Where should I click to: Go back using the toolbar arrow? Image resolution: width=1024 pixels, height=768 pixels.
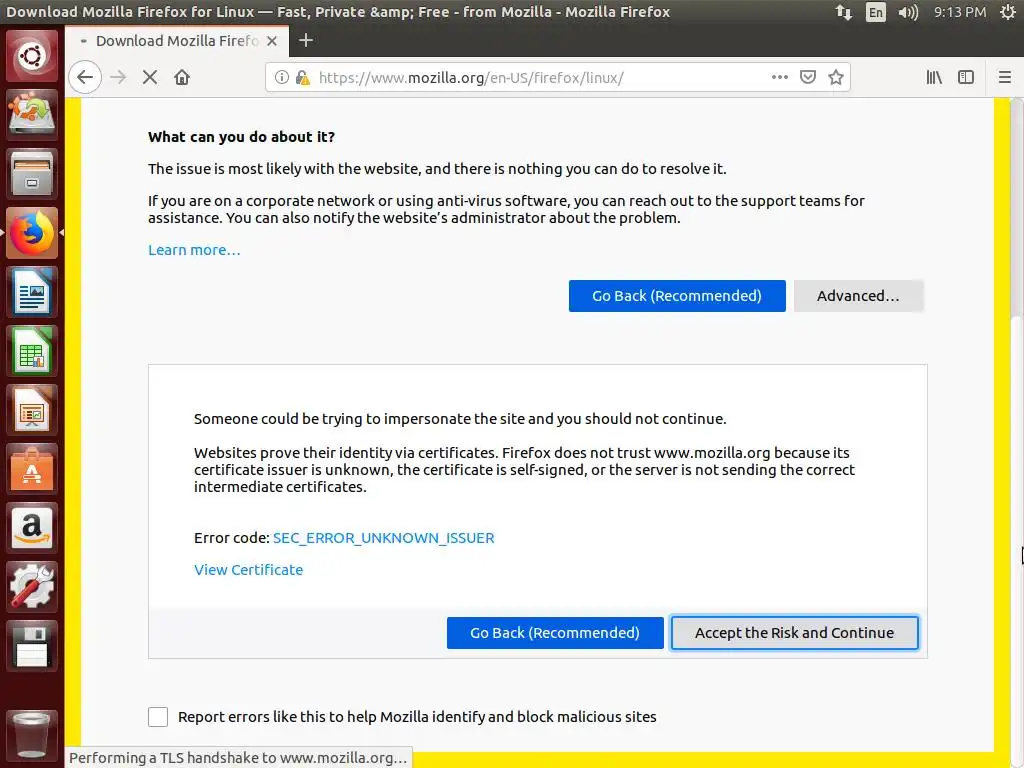85,77
